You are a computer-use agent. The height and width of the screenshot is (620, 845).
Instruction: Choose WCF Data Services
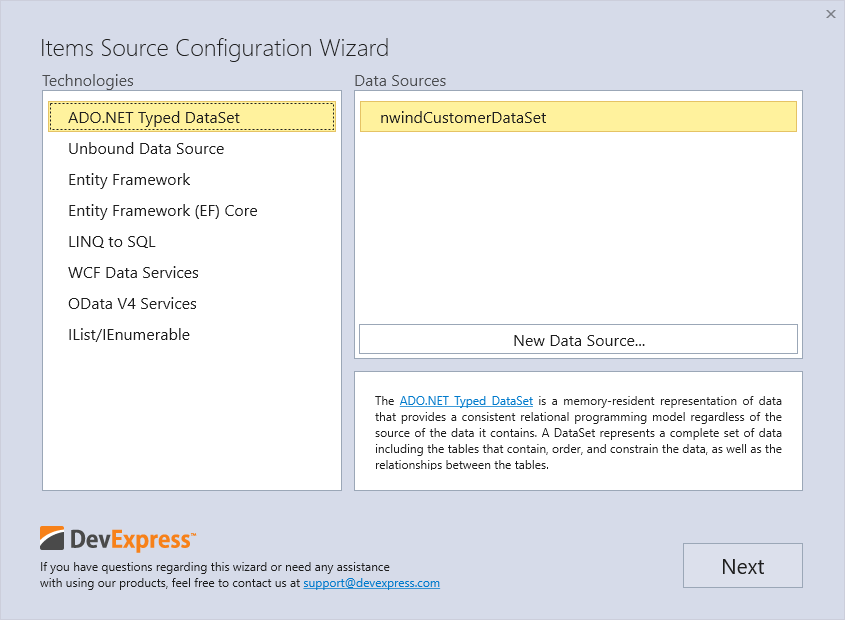coord(192,272)
